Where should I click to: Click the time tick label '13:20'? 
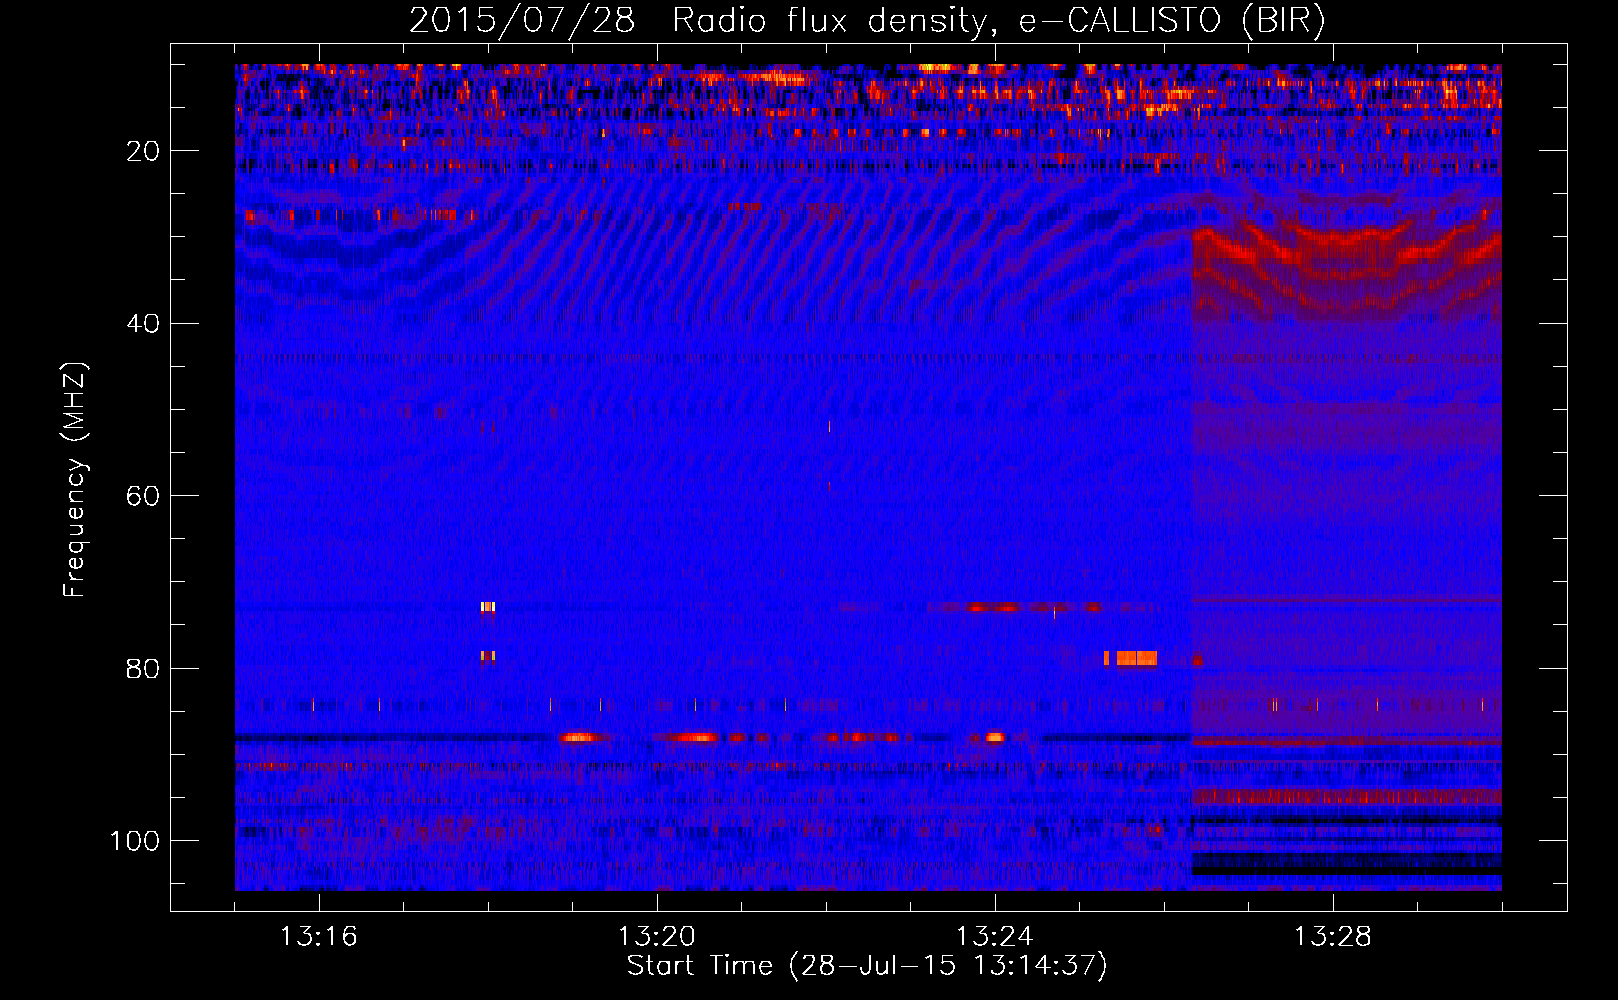656,937
